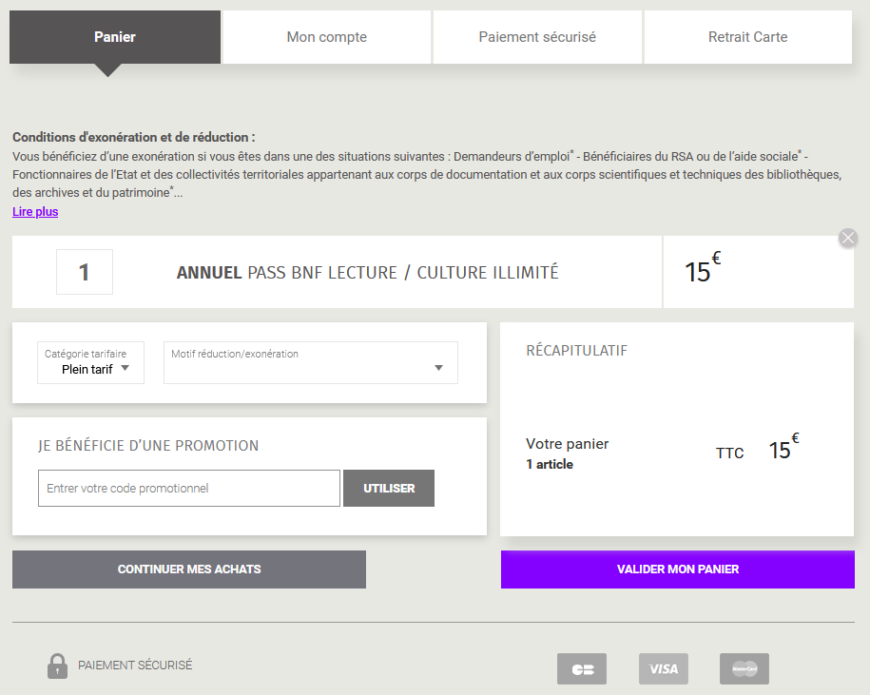The width and height of the screenshot is (870, 695).
Task: Click the Plein tarif dropdown arrow
Action: click(x=125, y=368)
